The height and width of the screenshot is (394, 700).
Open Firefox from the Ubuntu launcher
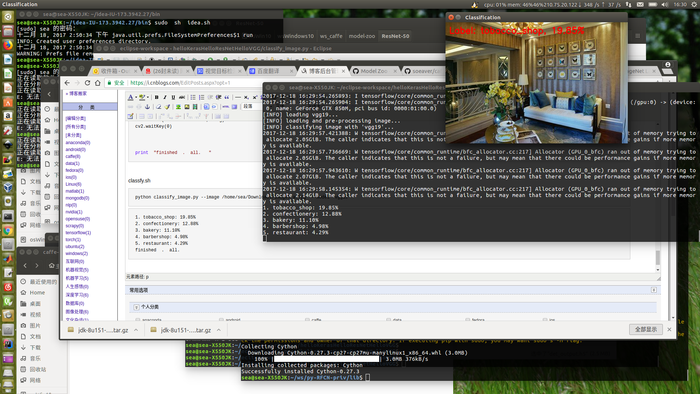click(x=8, y=45)
